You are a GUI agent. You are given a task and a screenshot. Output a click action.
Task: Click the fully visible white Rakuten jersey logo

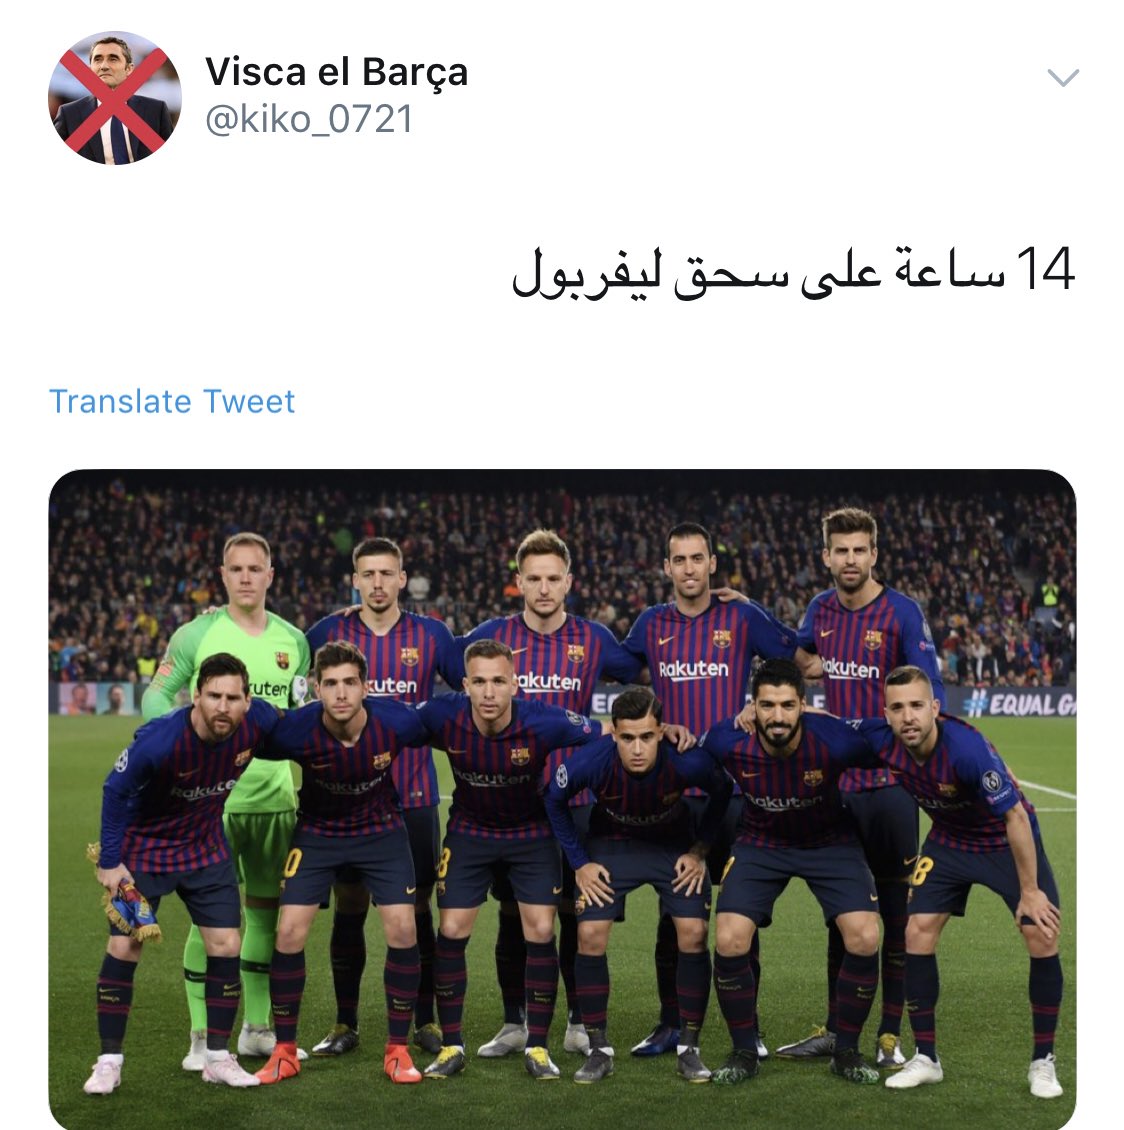pyautogui.click(x=693, y=669)
